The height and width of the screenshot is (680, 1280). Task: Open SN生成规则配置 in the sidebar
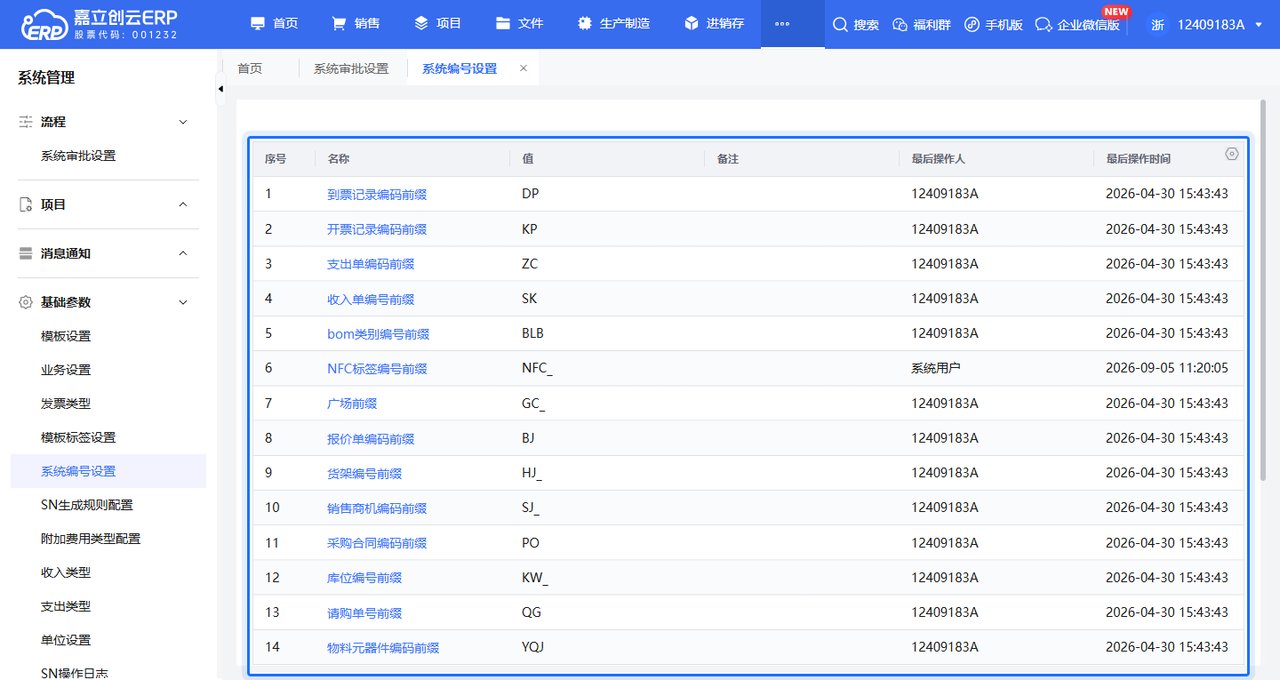[87, 505]
